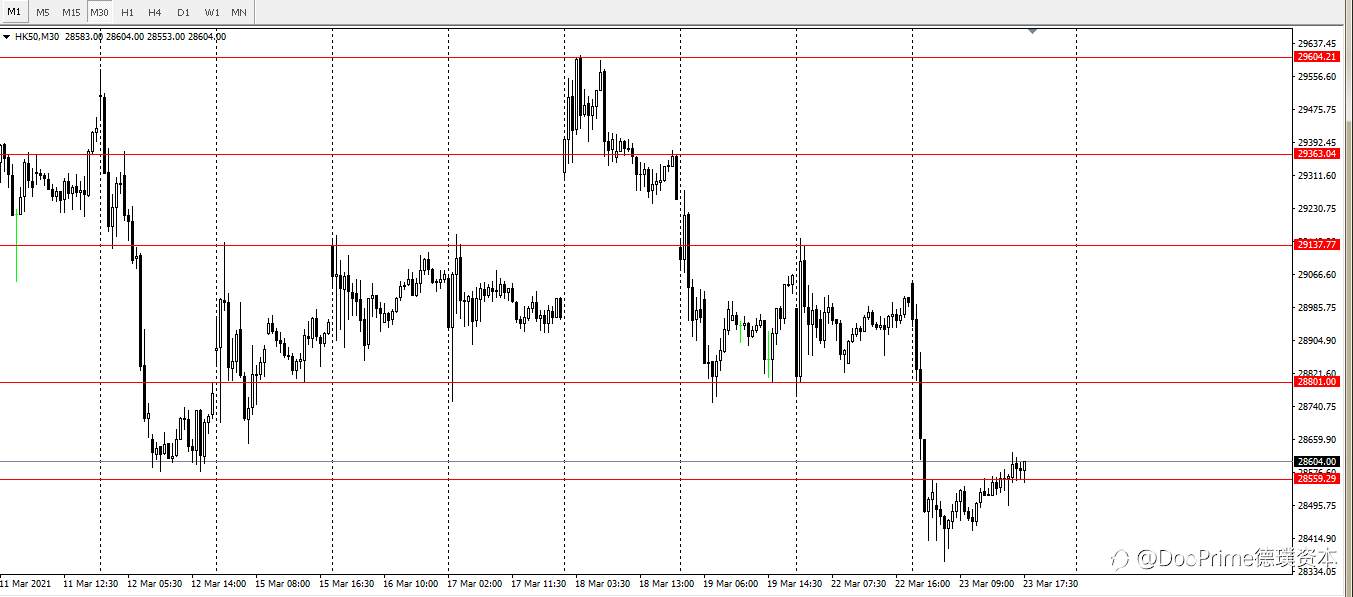Click the 23 Mar 17:30 time label
The image size is (1353, 597).
tap(1050, 583)
